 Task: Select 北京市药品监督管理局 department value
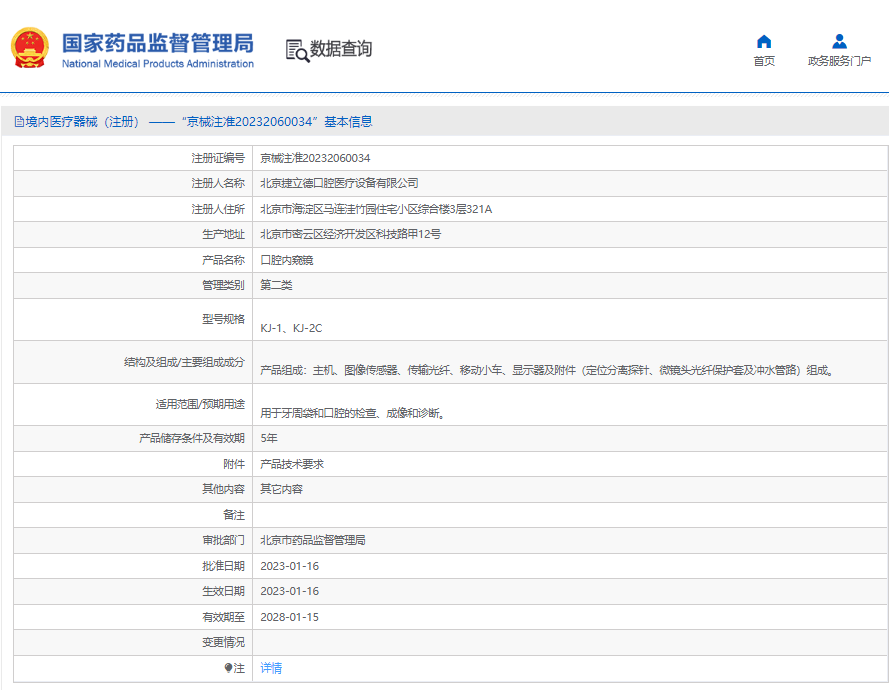point(312,540)
